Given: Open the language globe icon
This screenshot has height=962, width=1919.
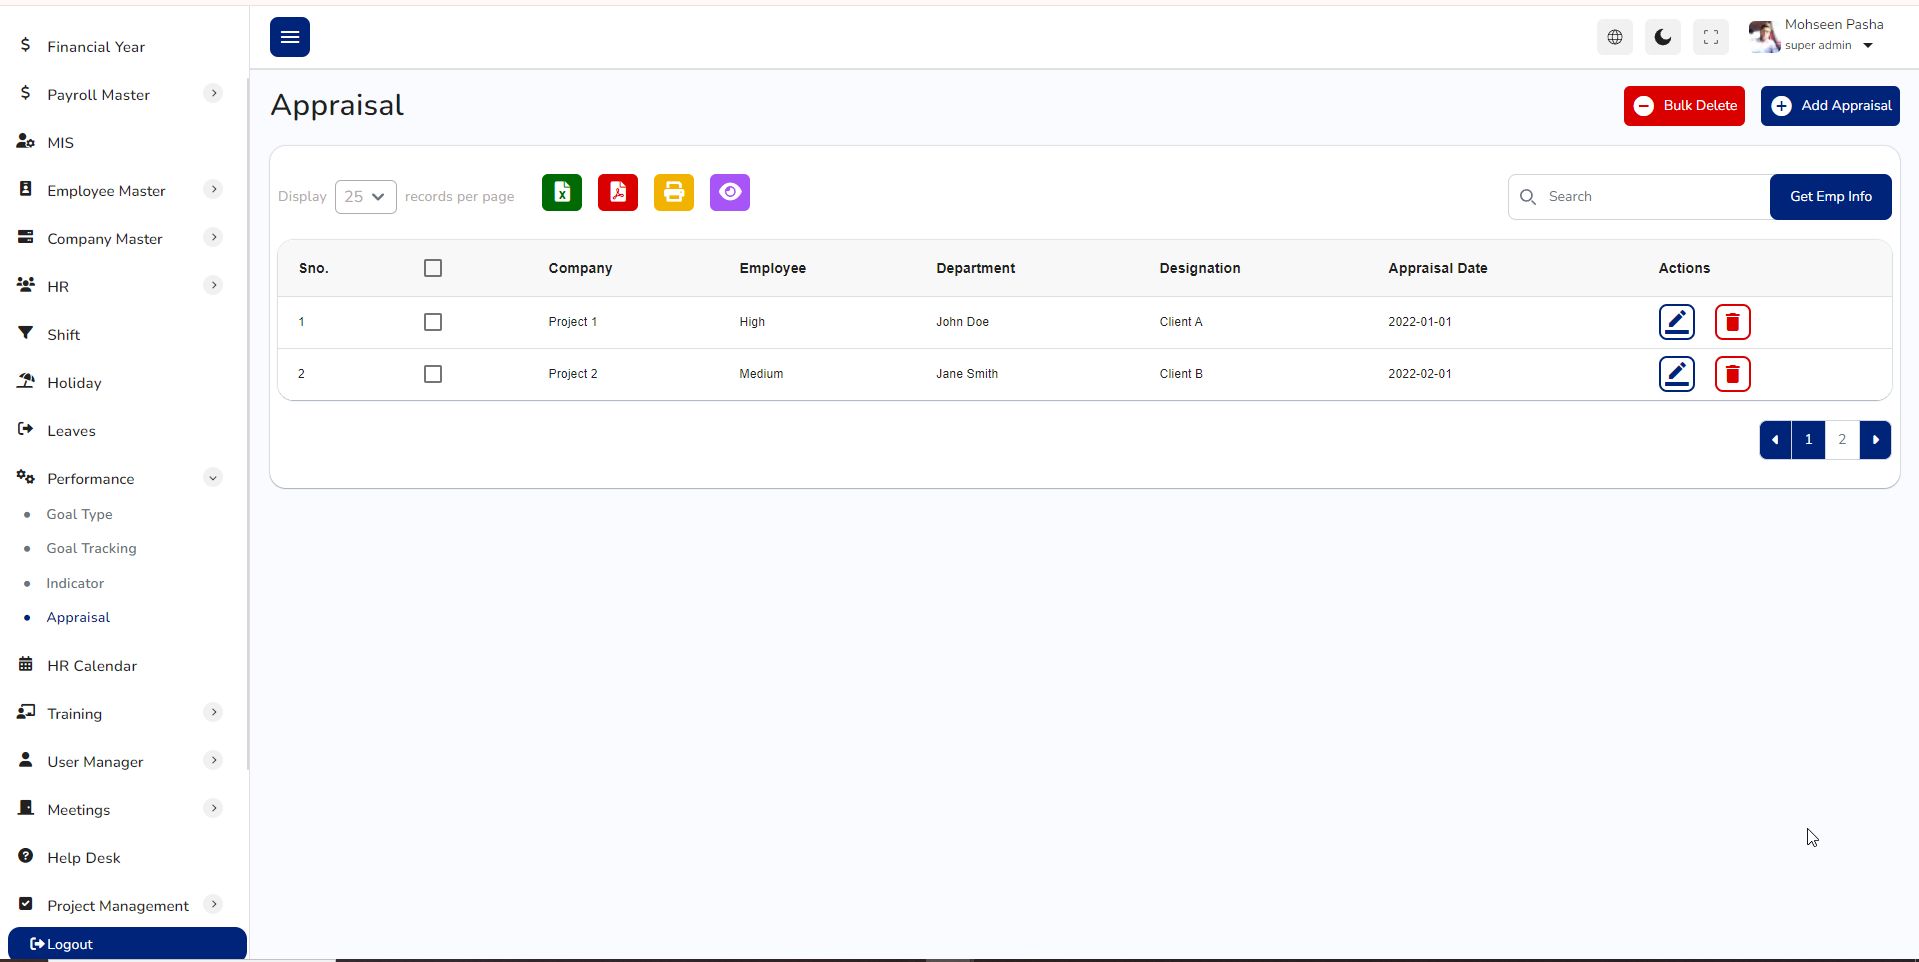Looking at the screenshot, I should click(x=1615, y=37).
